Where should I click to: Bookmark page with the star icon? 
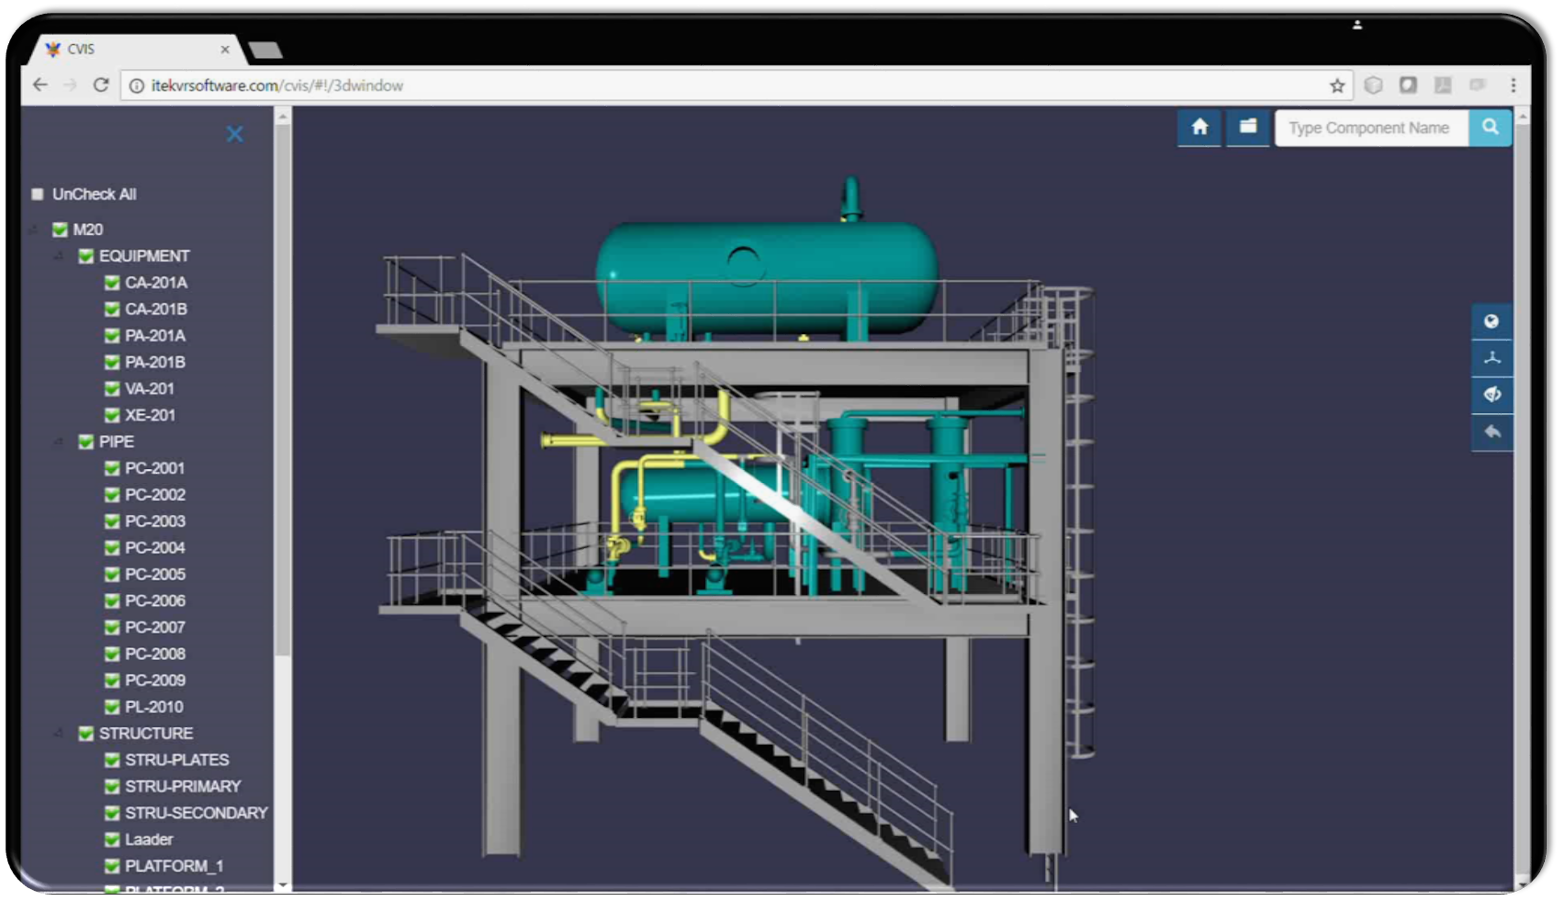1337,86
